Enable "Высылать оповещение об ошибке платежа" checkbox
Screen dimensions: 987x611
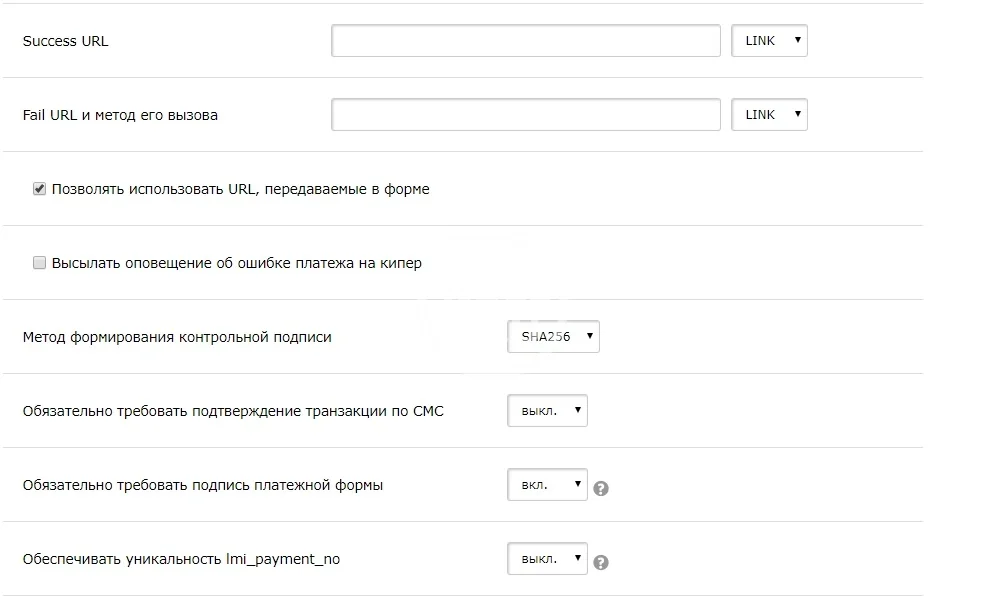tap(40, 263)
